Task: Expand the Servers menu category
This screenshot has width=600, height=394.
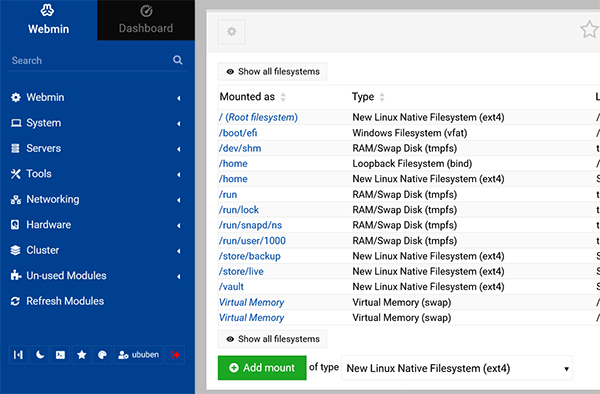Action: 97,148
